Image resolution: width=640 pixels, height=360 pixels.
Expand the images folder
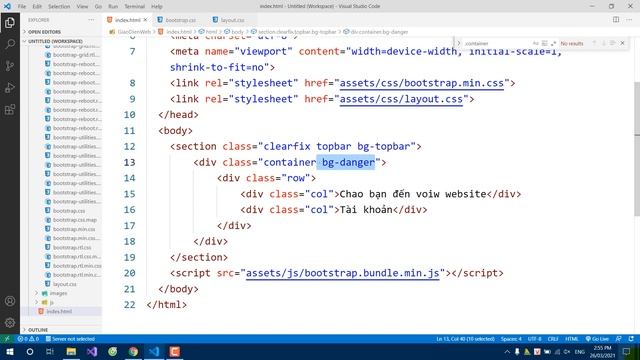(x=58, y=293)
